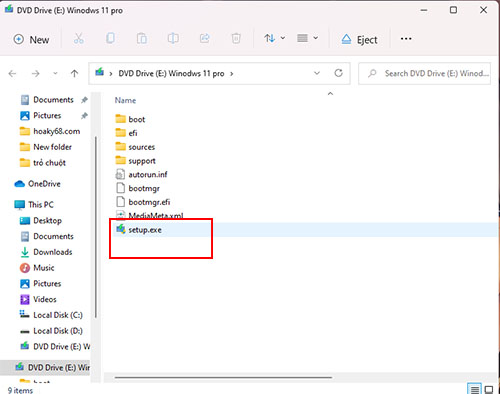The image size is (500, 394).
Task: Open Local Disk (C:) in sidebar
Action: click(51, 315)
